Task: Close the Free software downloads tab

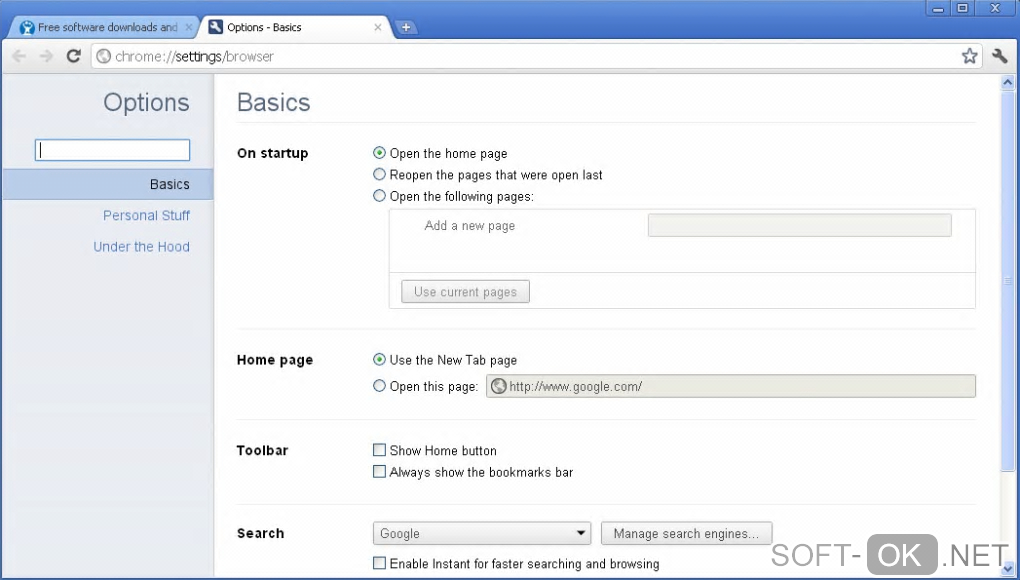Action: point(189,27)
